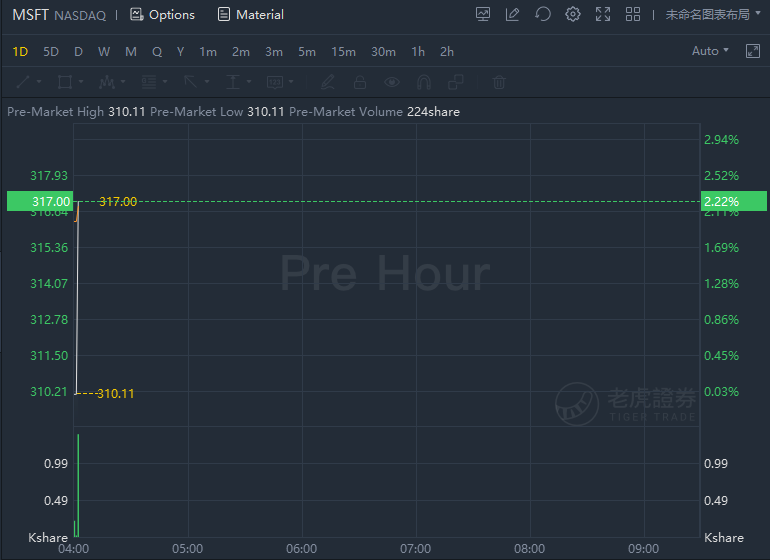Expand chart panel with the corner arrow icon

pos(752,51)
